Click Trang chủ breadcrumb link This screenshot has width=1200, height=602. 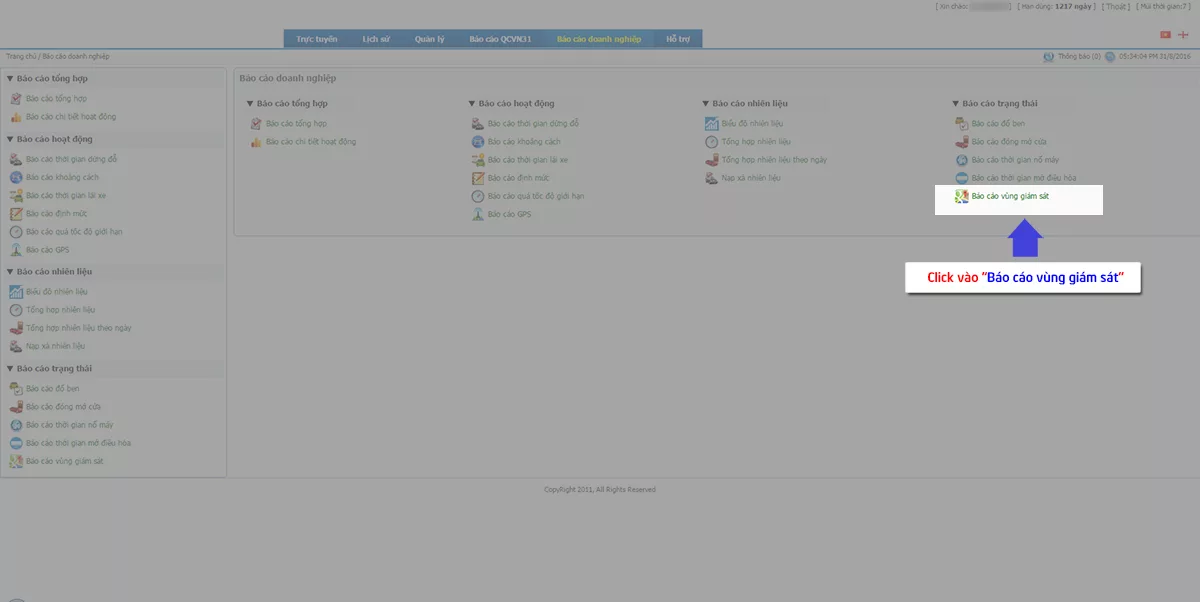[21, 57]
